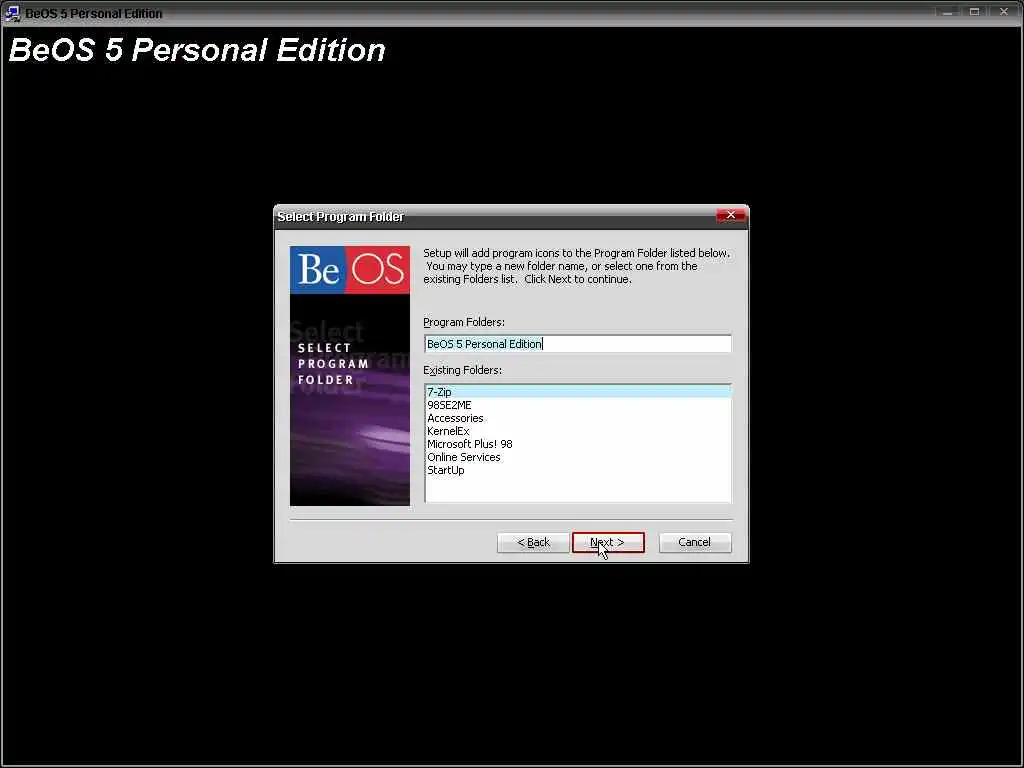Click into the Program Folders text field
Viewport: 1024px width, 768px height.
577,344
